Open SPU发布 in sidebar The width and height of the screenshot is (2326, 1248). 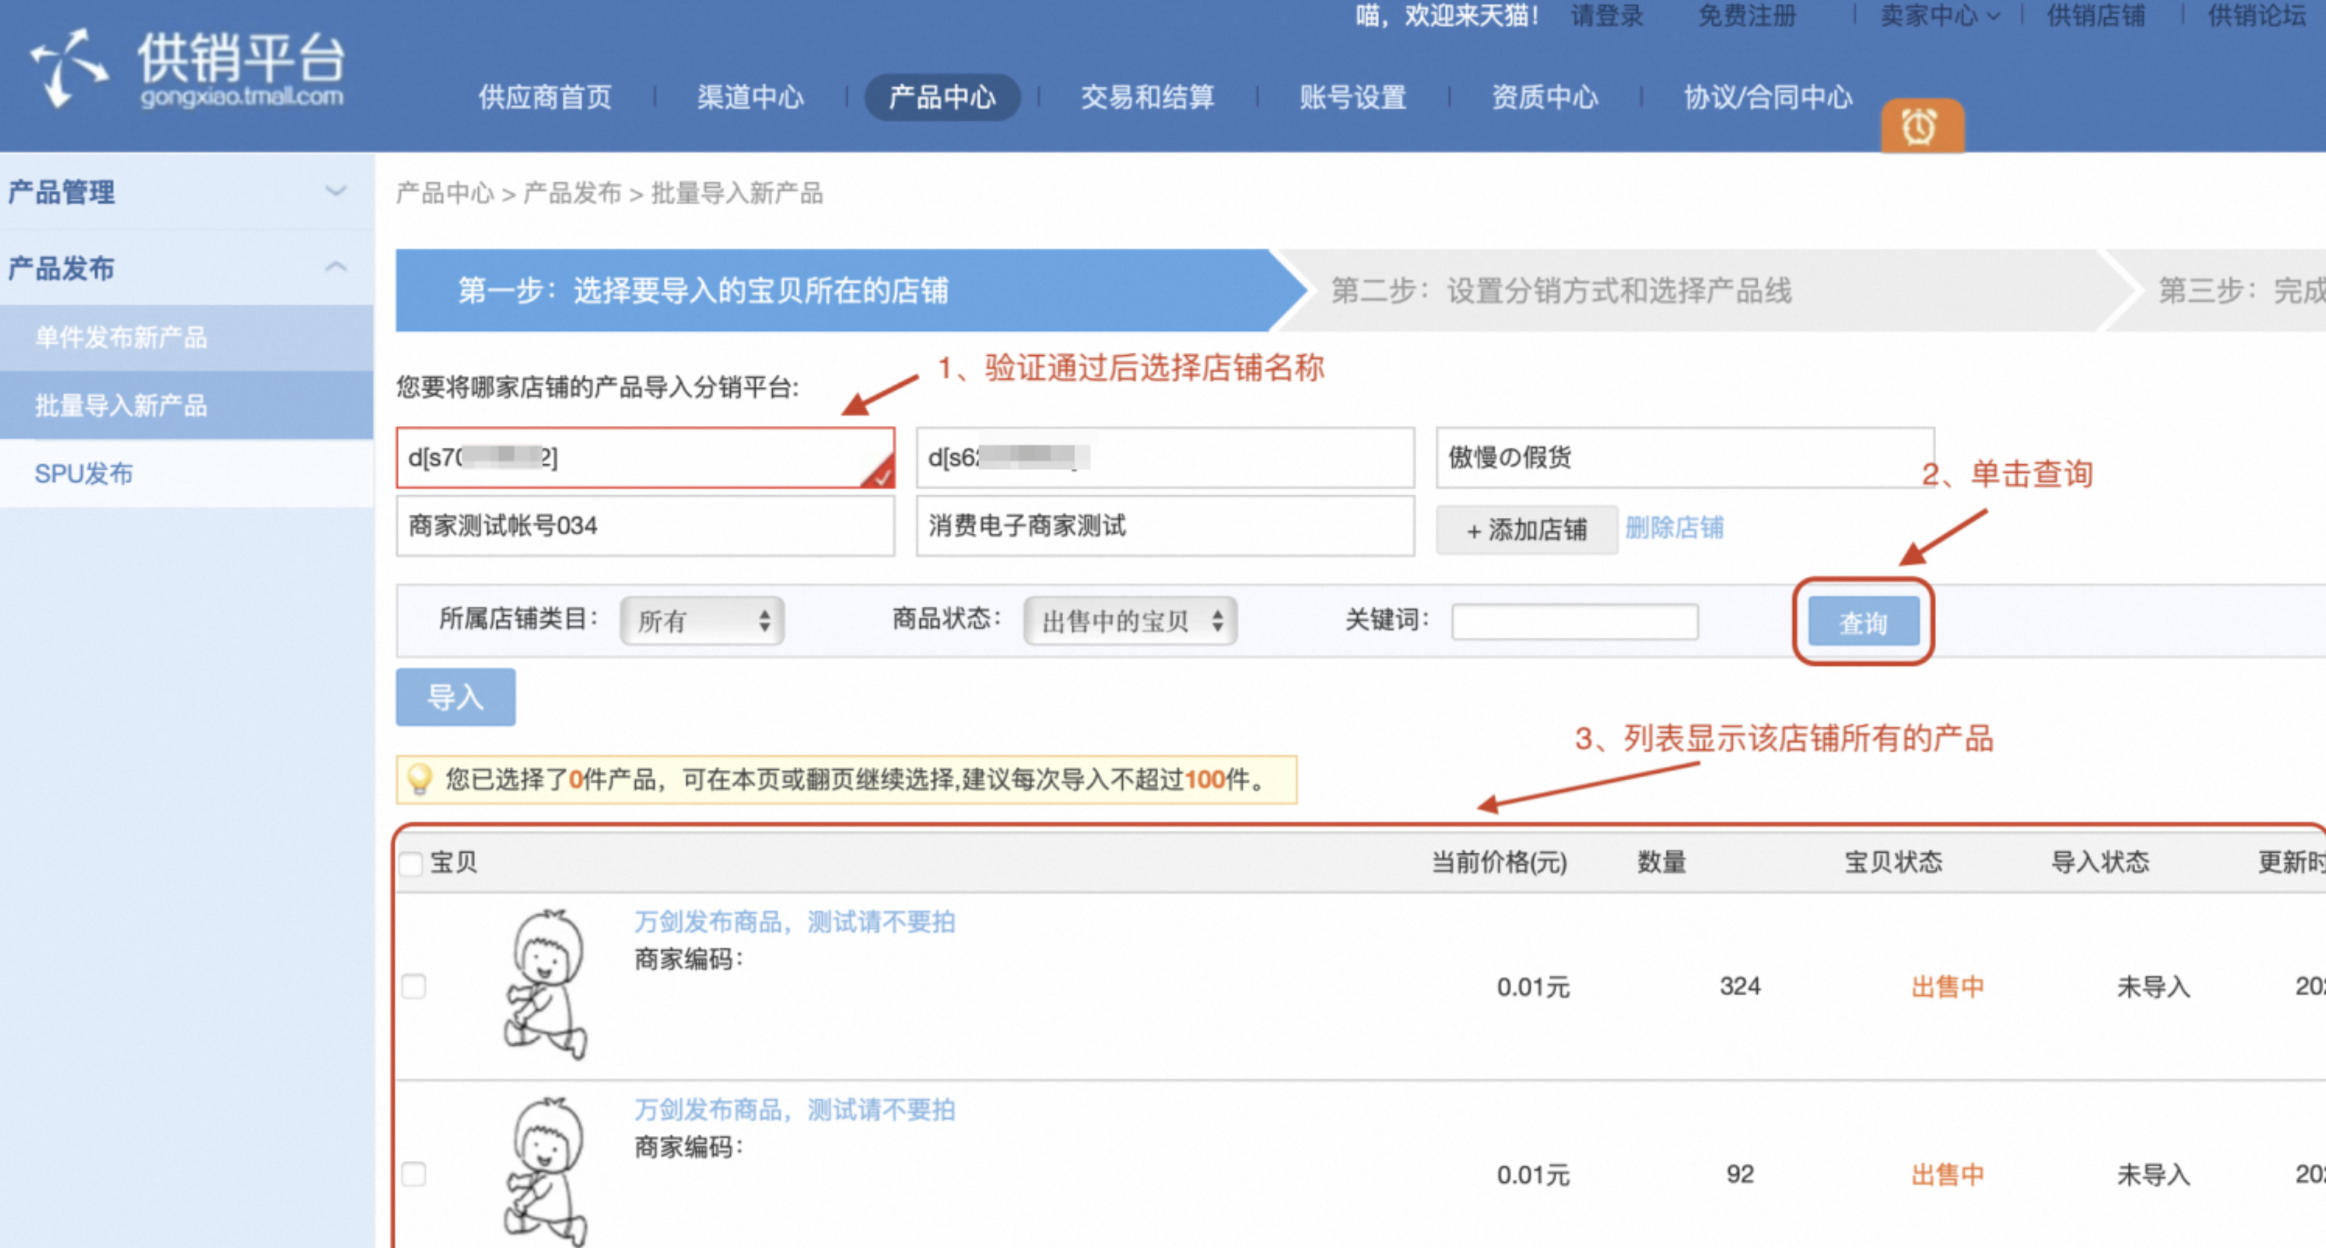pos(187,473)
